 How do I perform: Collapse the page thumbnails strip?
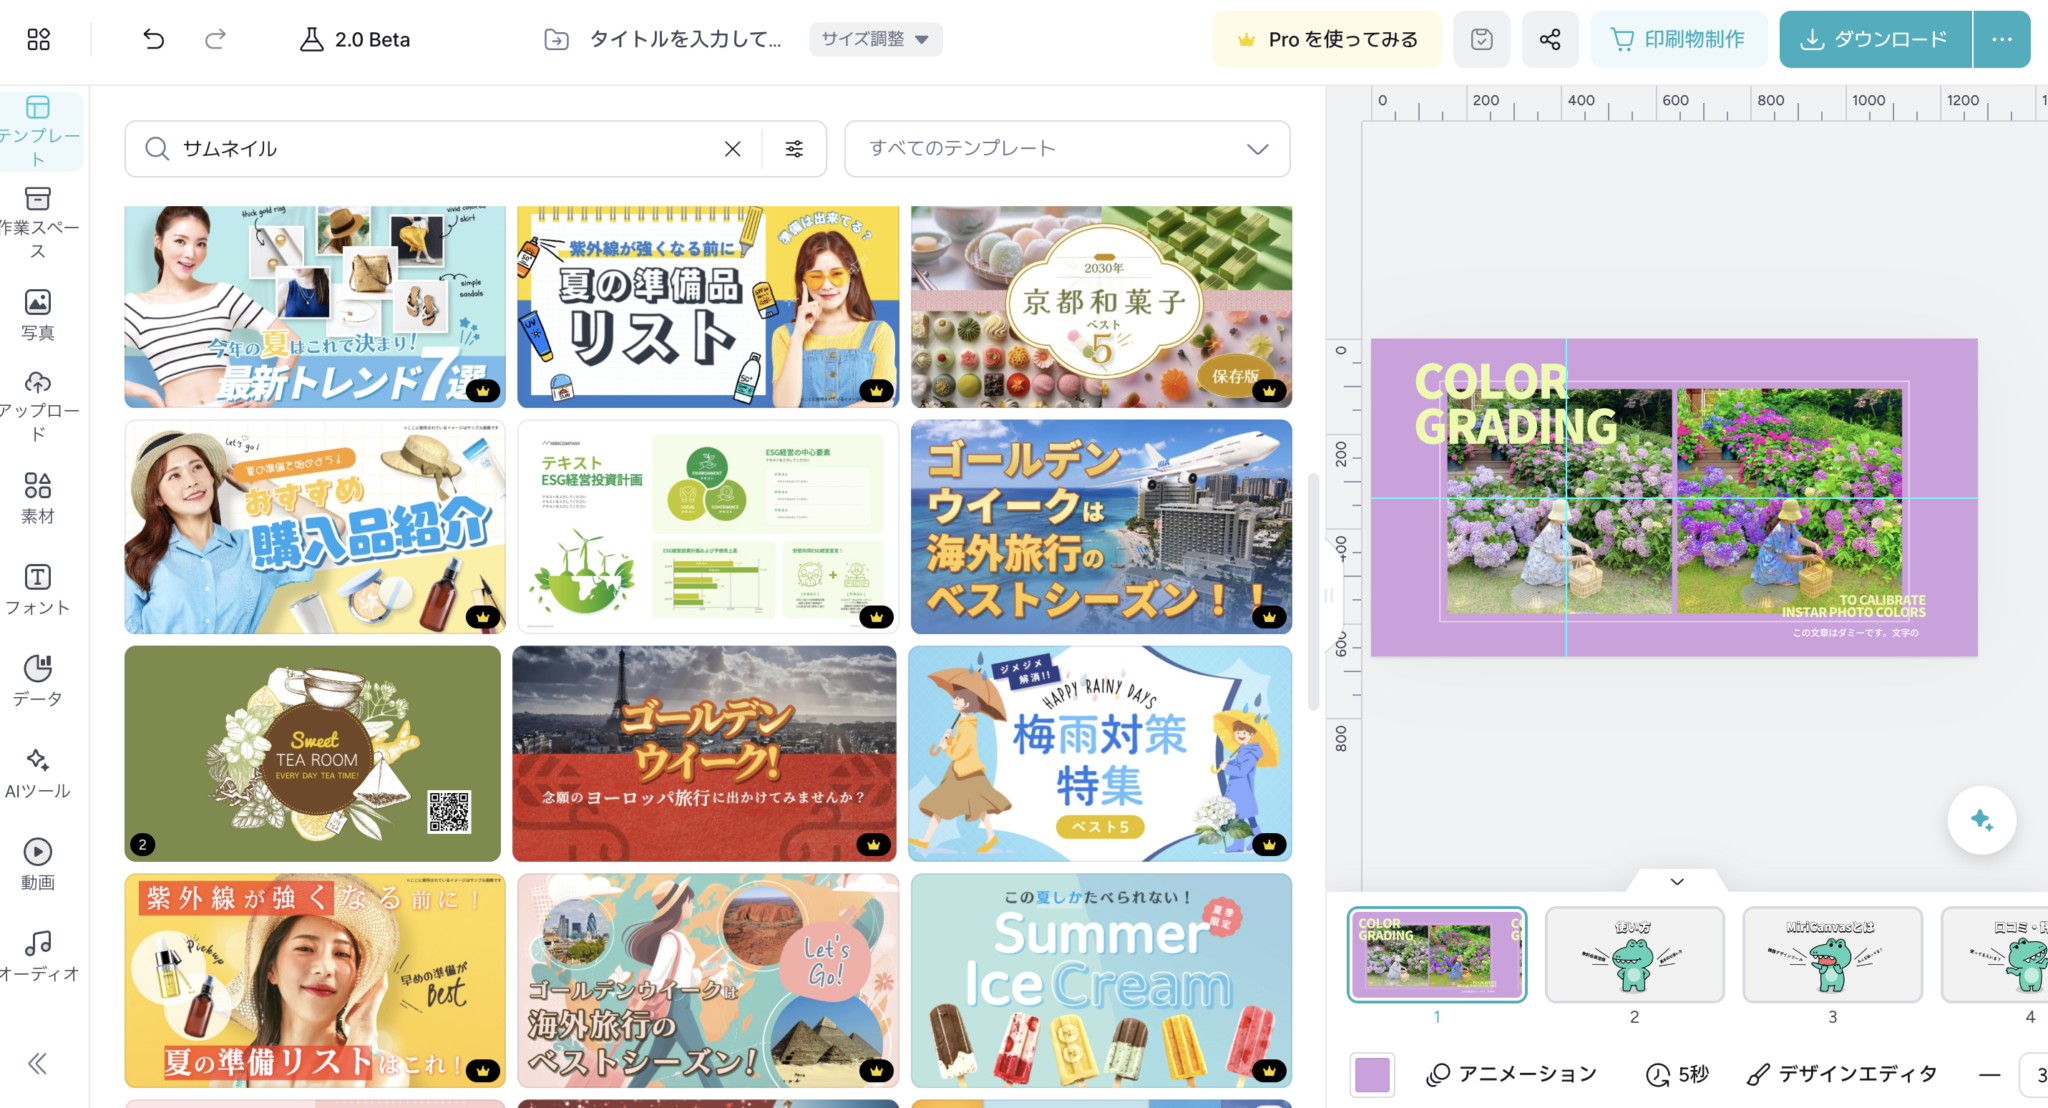(1677, 881)
